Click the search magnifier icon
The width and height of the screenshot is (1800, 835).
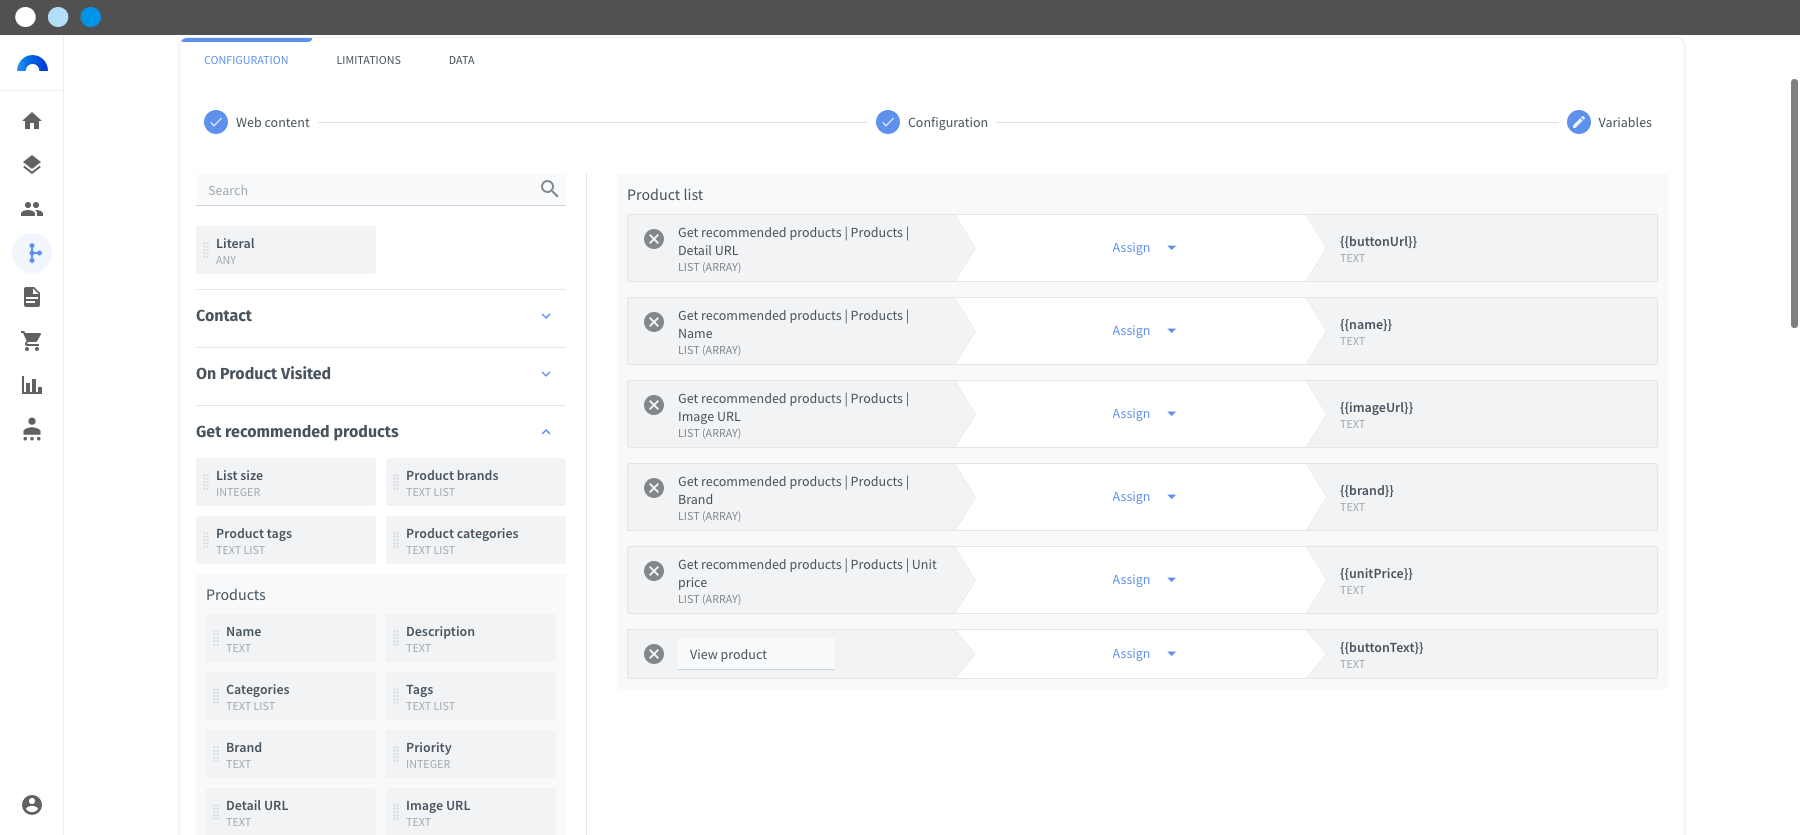(549, 189)
